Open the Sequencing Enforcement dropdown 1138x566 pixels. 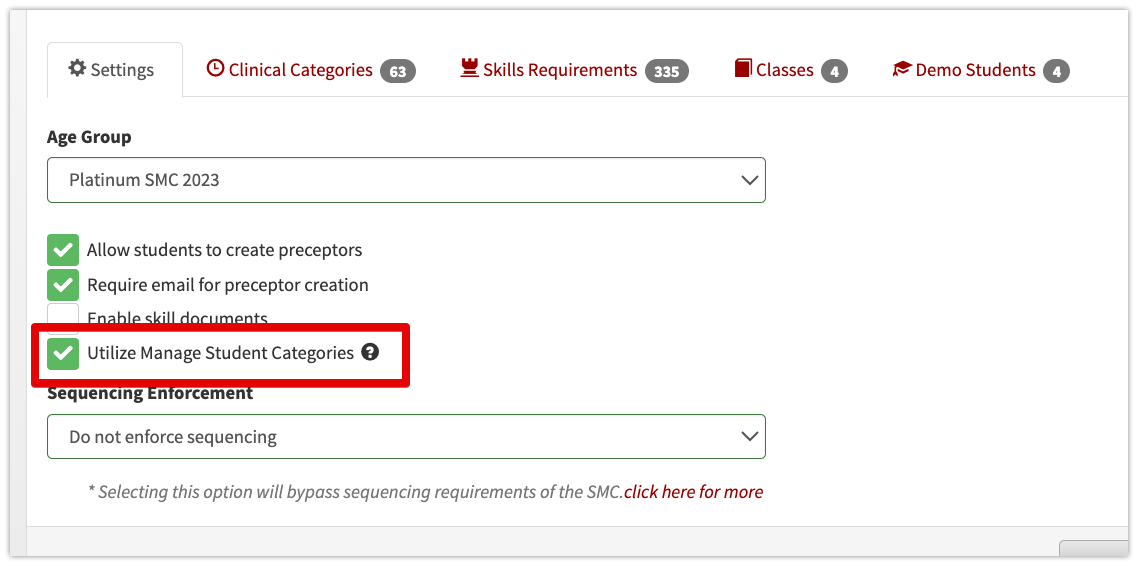[x=406, y=437]
